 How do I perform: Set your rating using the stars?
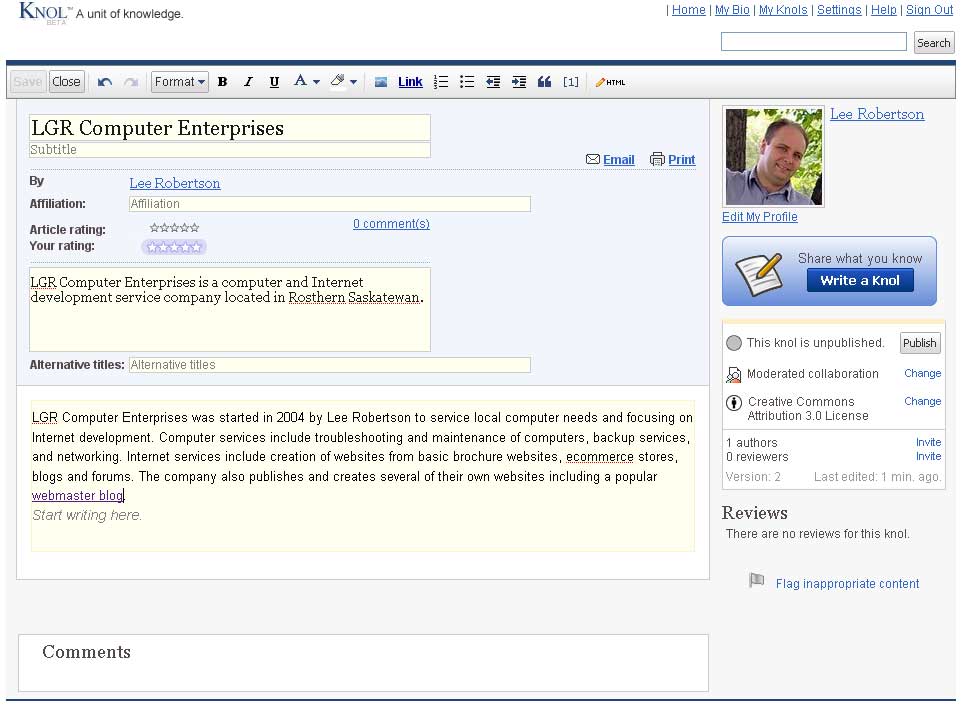[174, 247]
